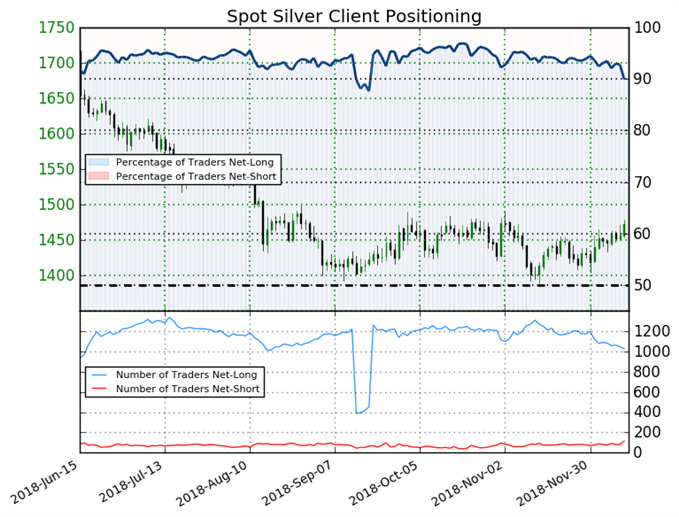This screenshot has height=517, width=679.
Task: Click the 60 percent axis label
Action: click(x=643, y=234)
